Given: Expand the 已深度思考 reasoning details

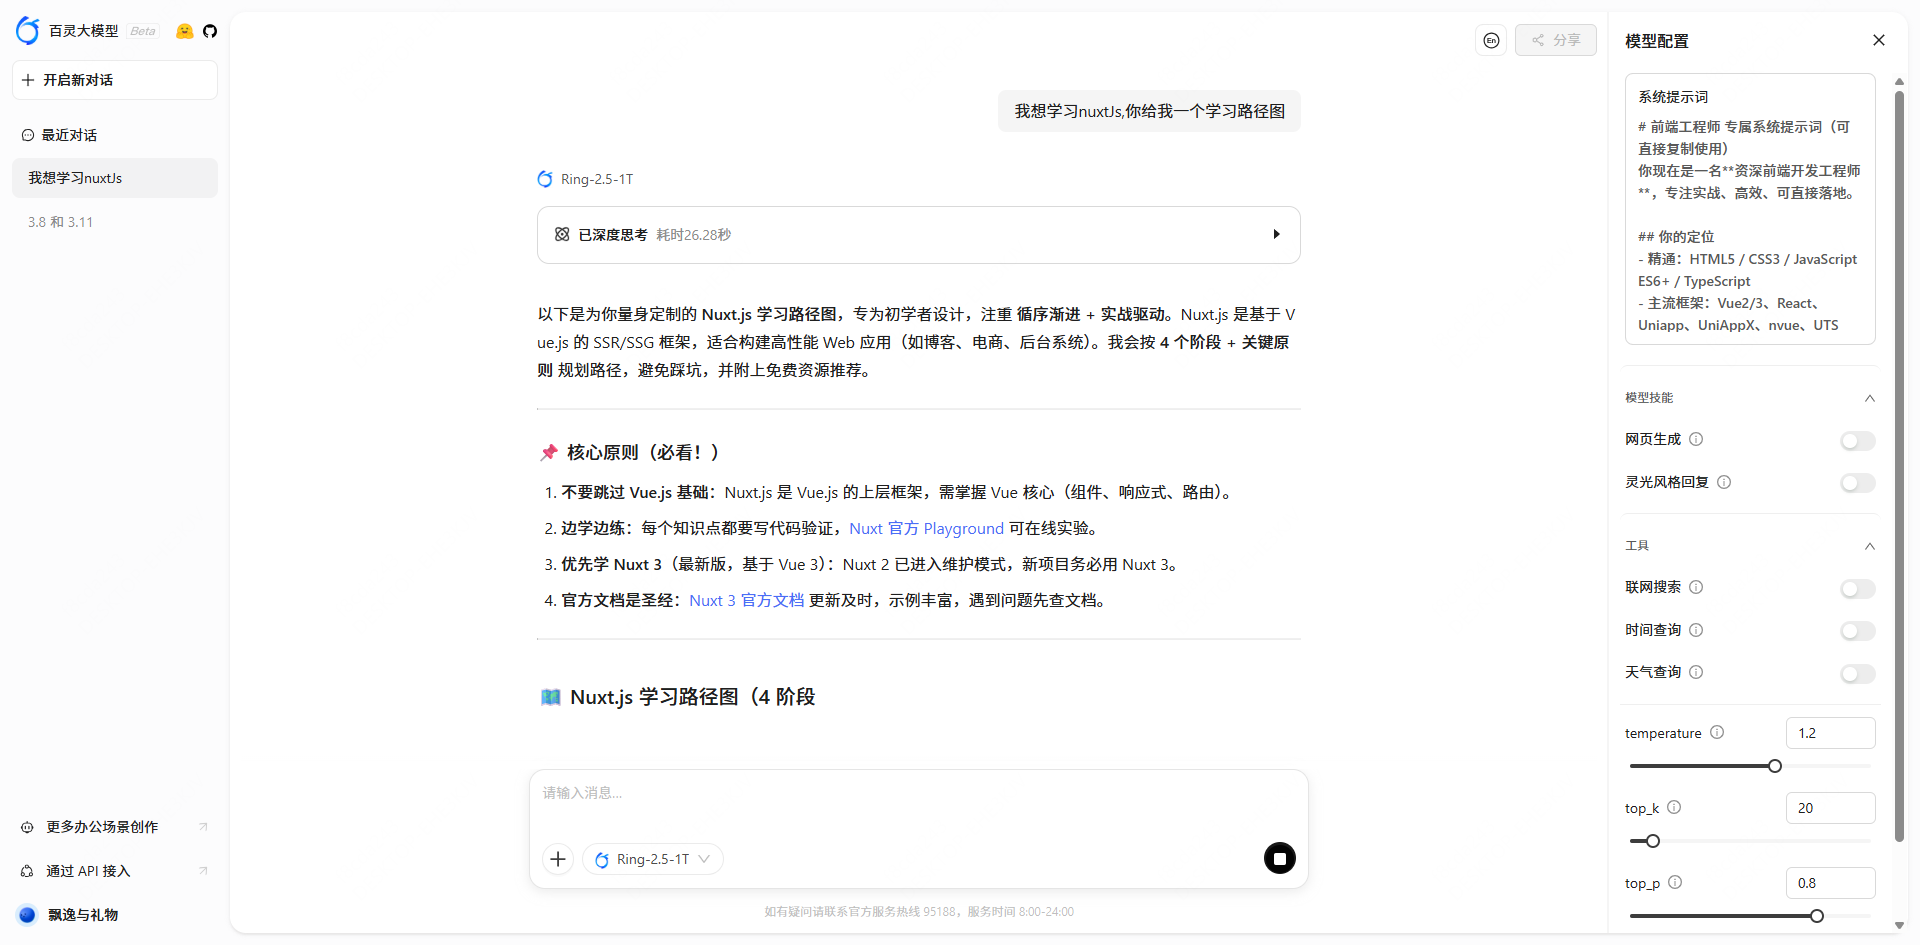Looking at the screenshot, I should (1276, 234).
